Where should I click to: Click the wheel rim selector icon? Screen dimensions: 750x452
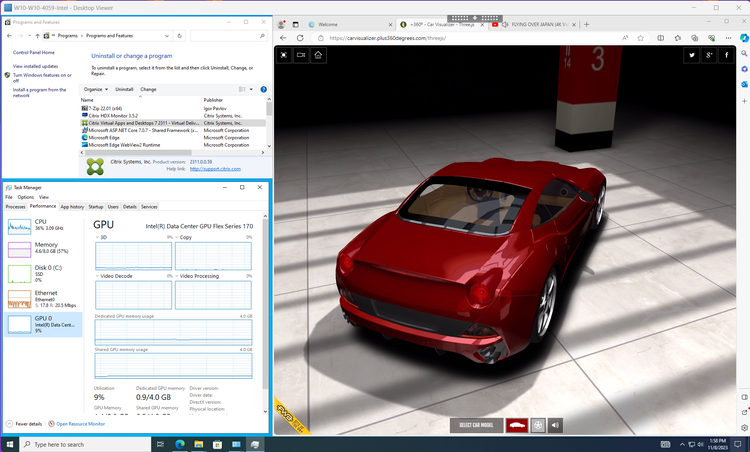(538, 425)
